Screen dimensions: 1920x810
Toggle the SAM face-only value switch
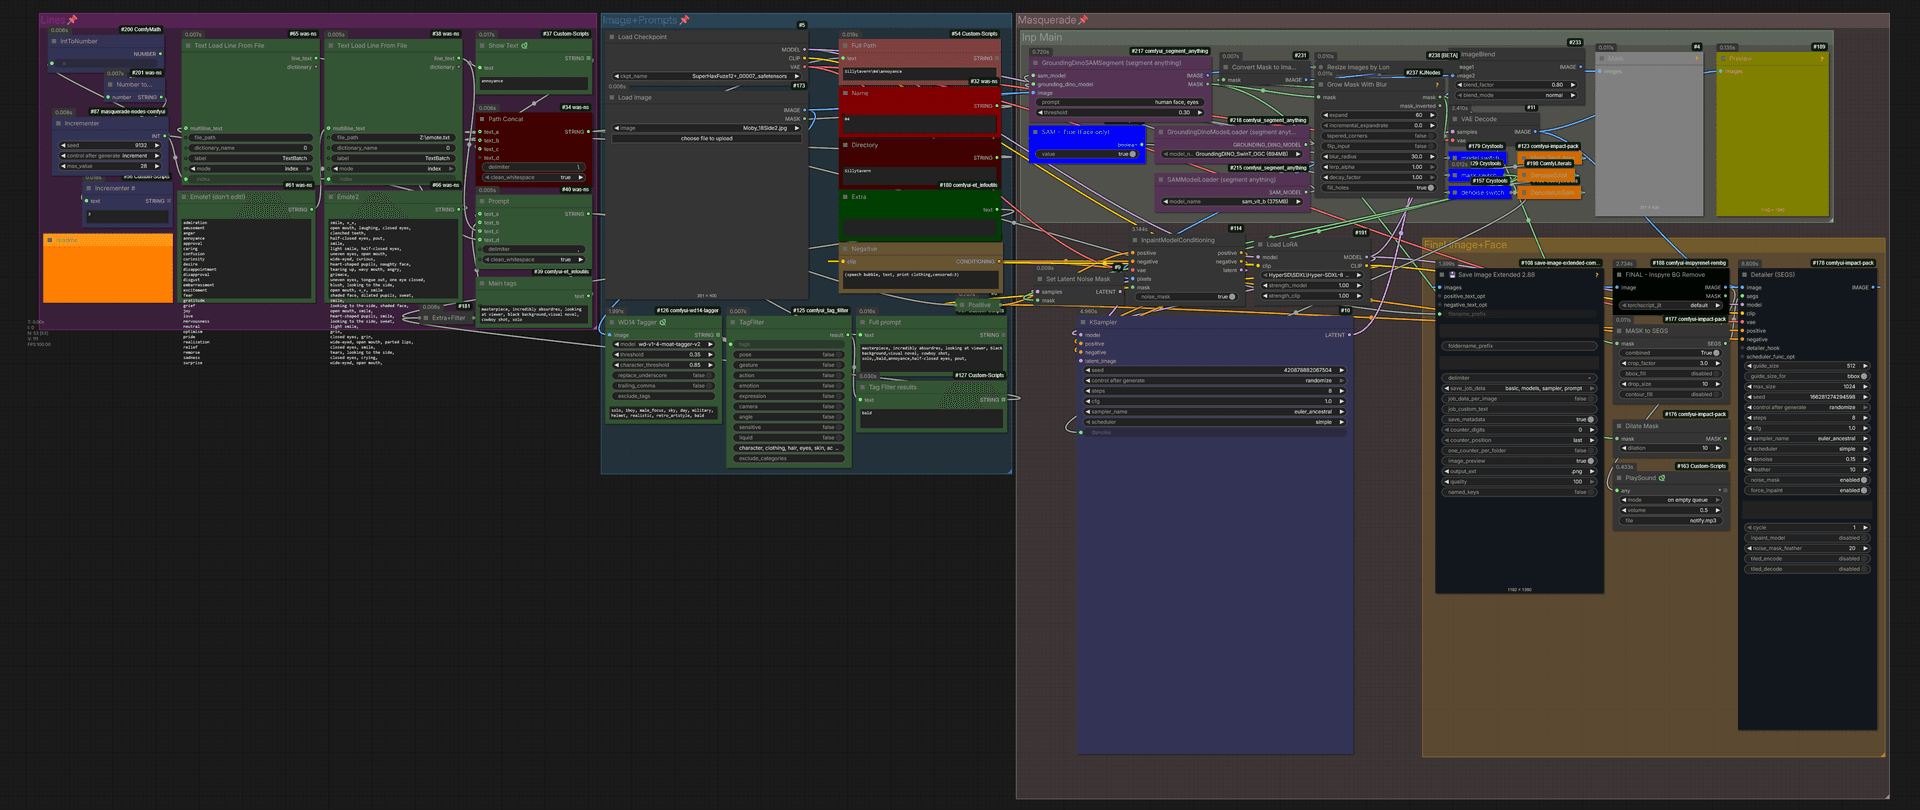coord(1087,154)
